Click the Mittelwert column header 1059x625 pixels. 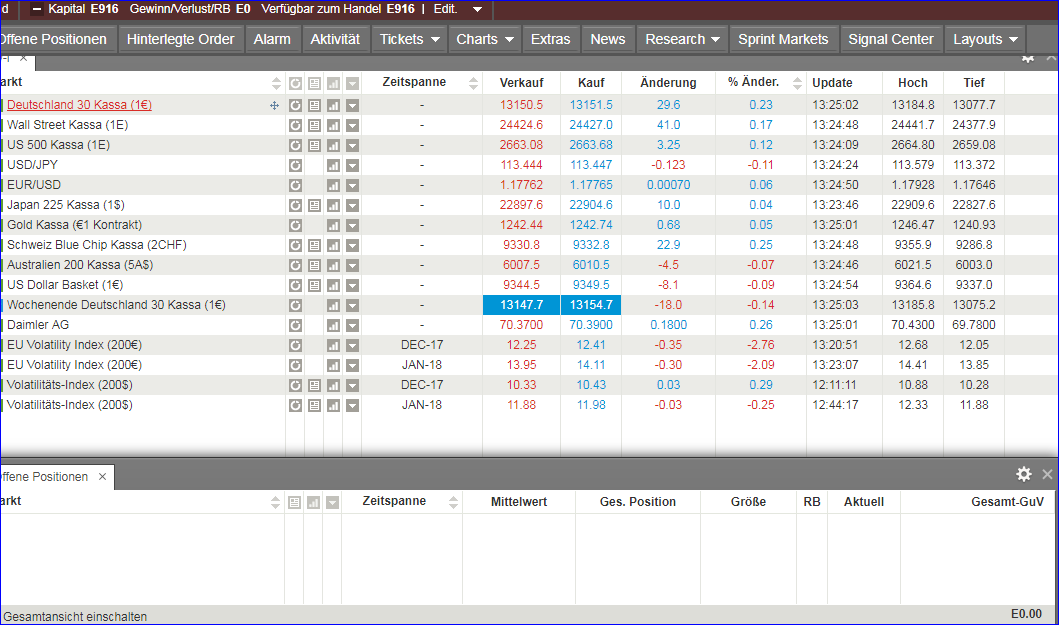(x=519, y=501)
